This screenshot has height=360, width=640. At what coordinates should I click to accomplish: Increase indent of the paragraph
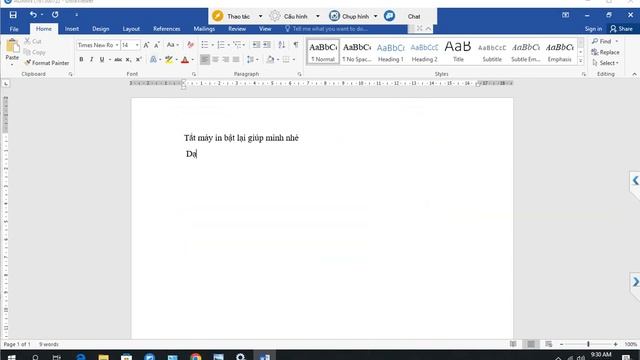(267, 45)
